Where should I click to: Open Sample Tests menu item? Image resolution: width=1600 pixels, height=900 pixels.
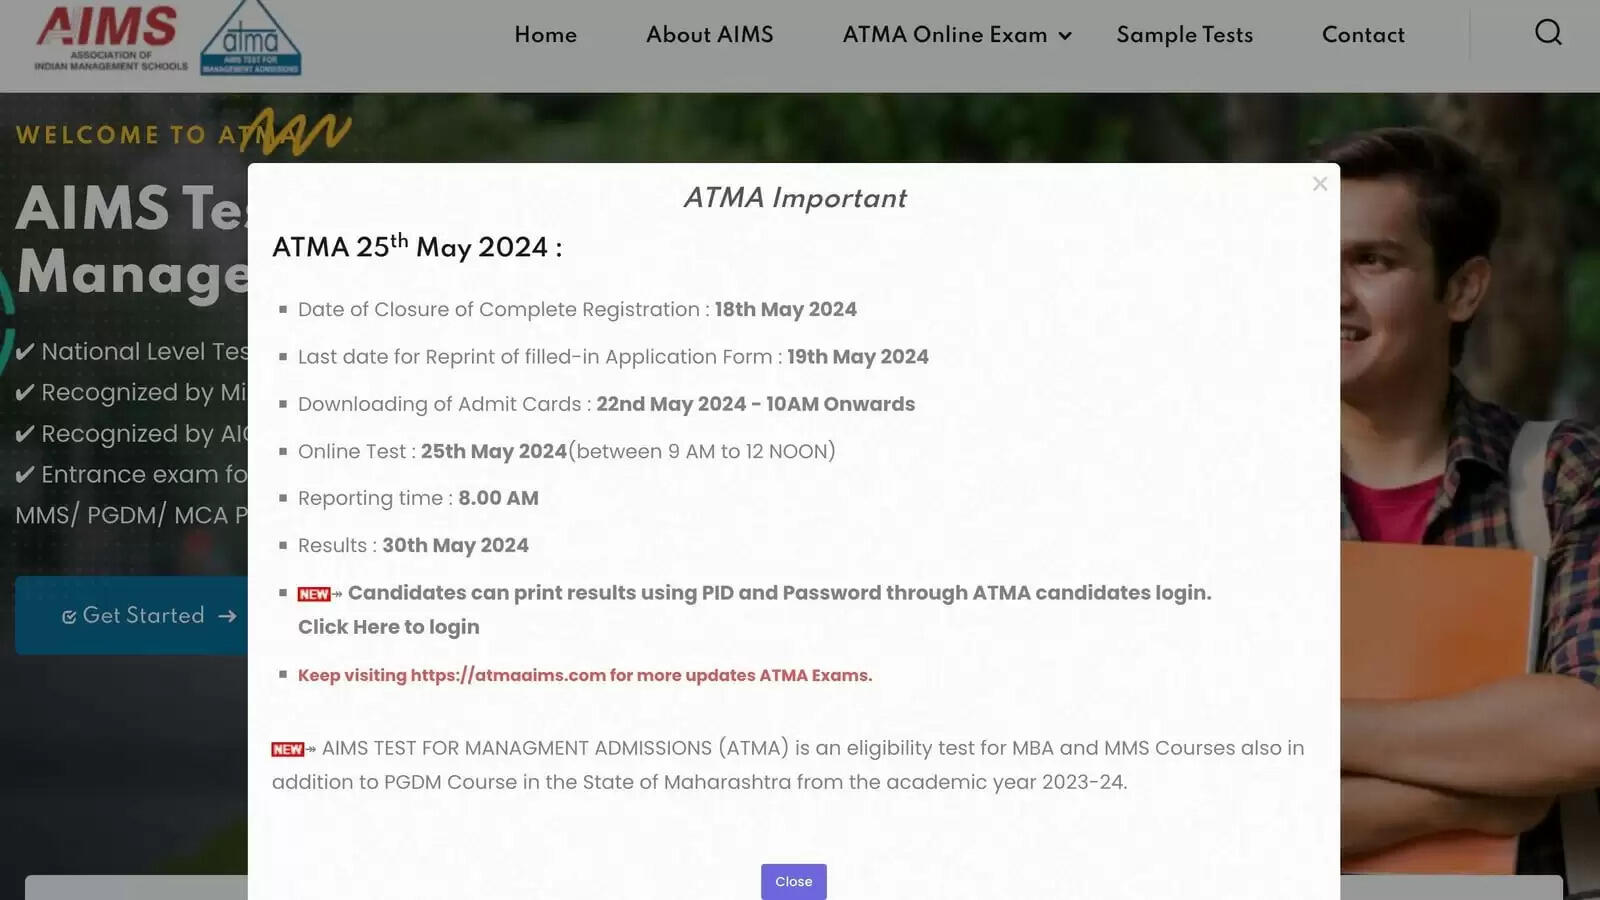[x=1185, y=35]
